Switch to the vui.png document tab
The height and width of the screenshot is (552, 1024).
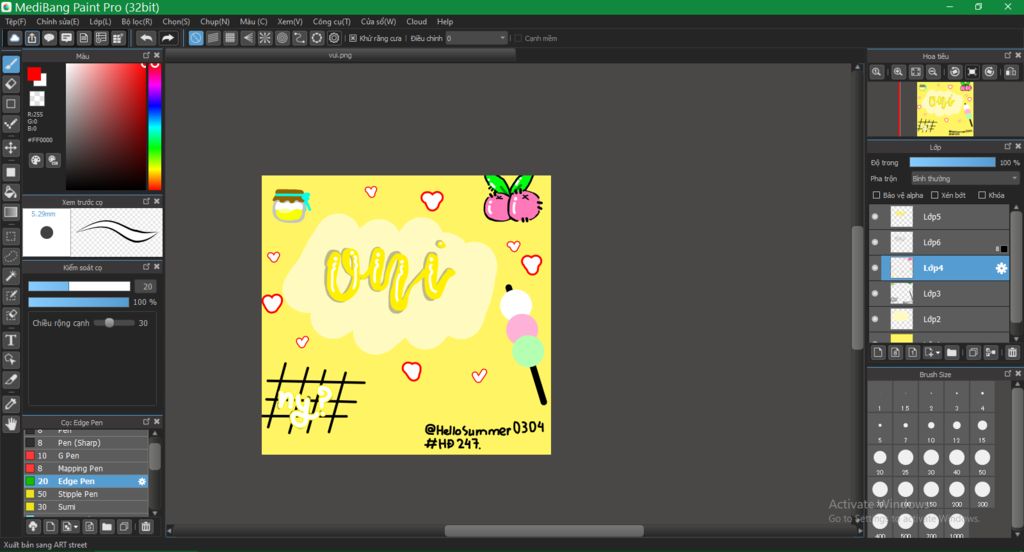pos(340,56)
